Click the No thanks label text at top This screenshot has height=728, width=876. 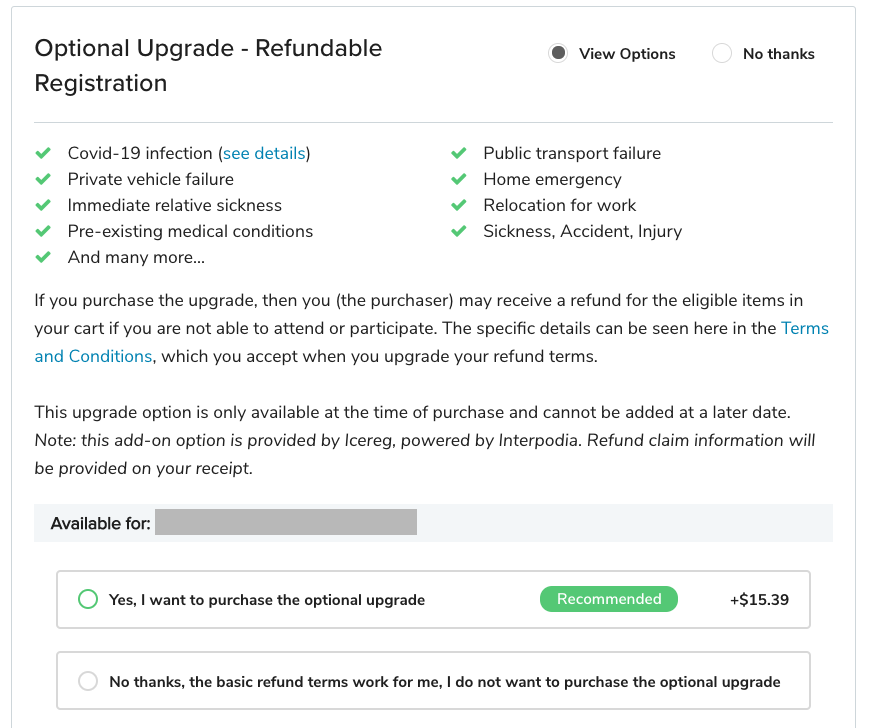point(778,54)
